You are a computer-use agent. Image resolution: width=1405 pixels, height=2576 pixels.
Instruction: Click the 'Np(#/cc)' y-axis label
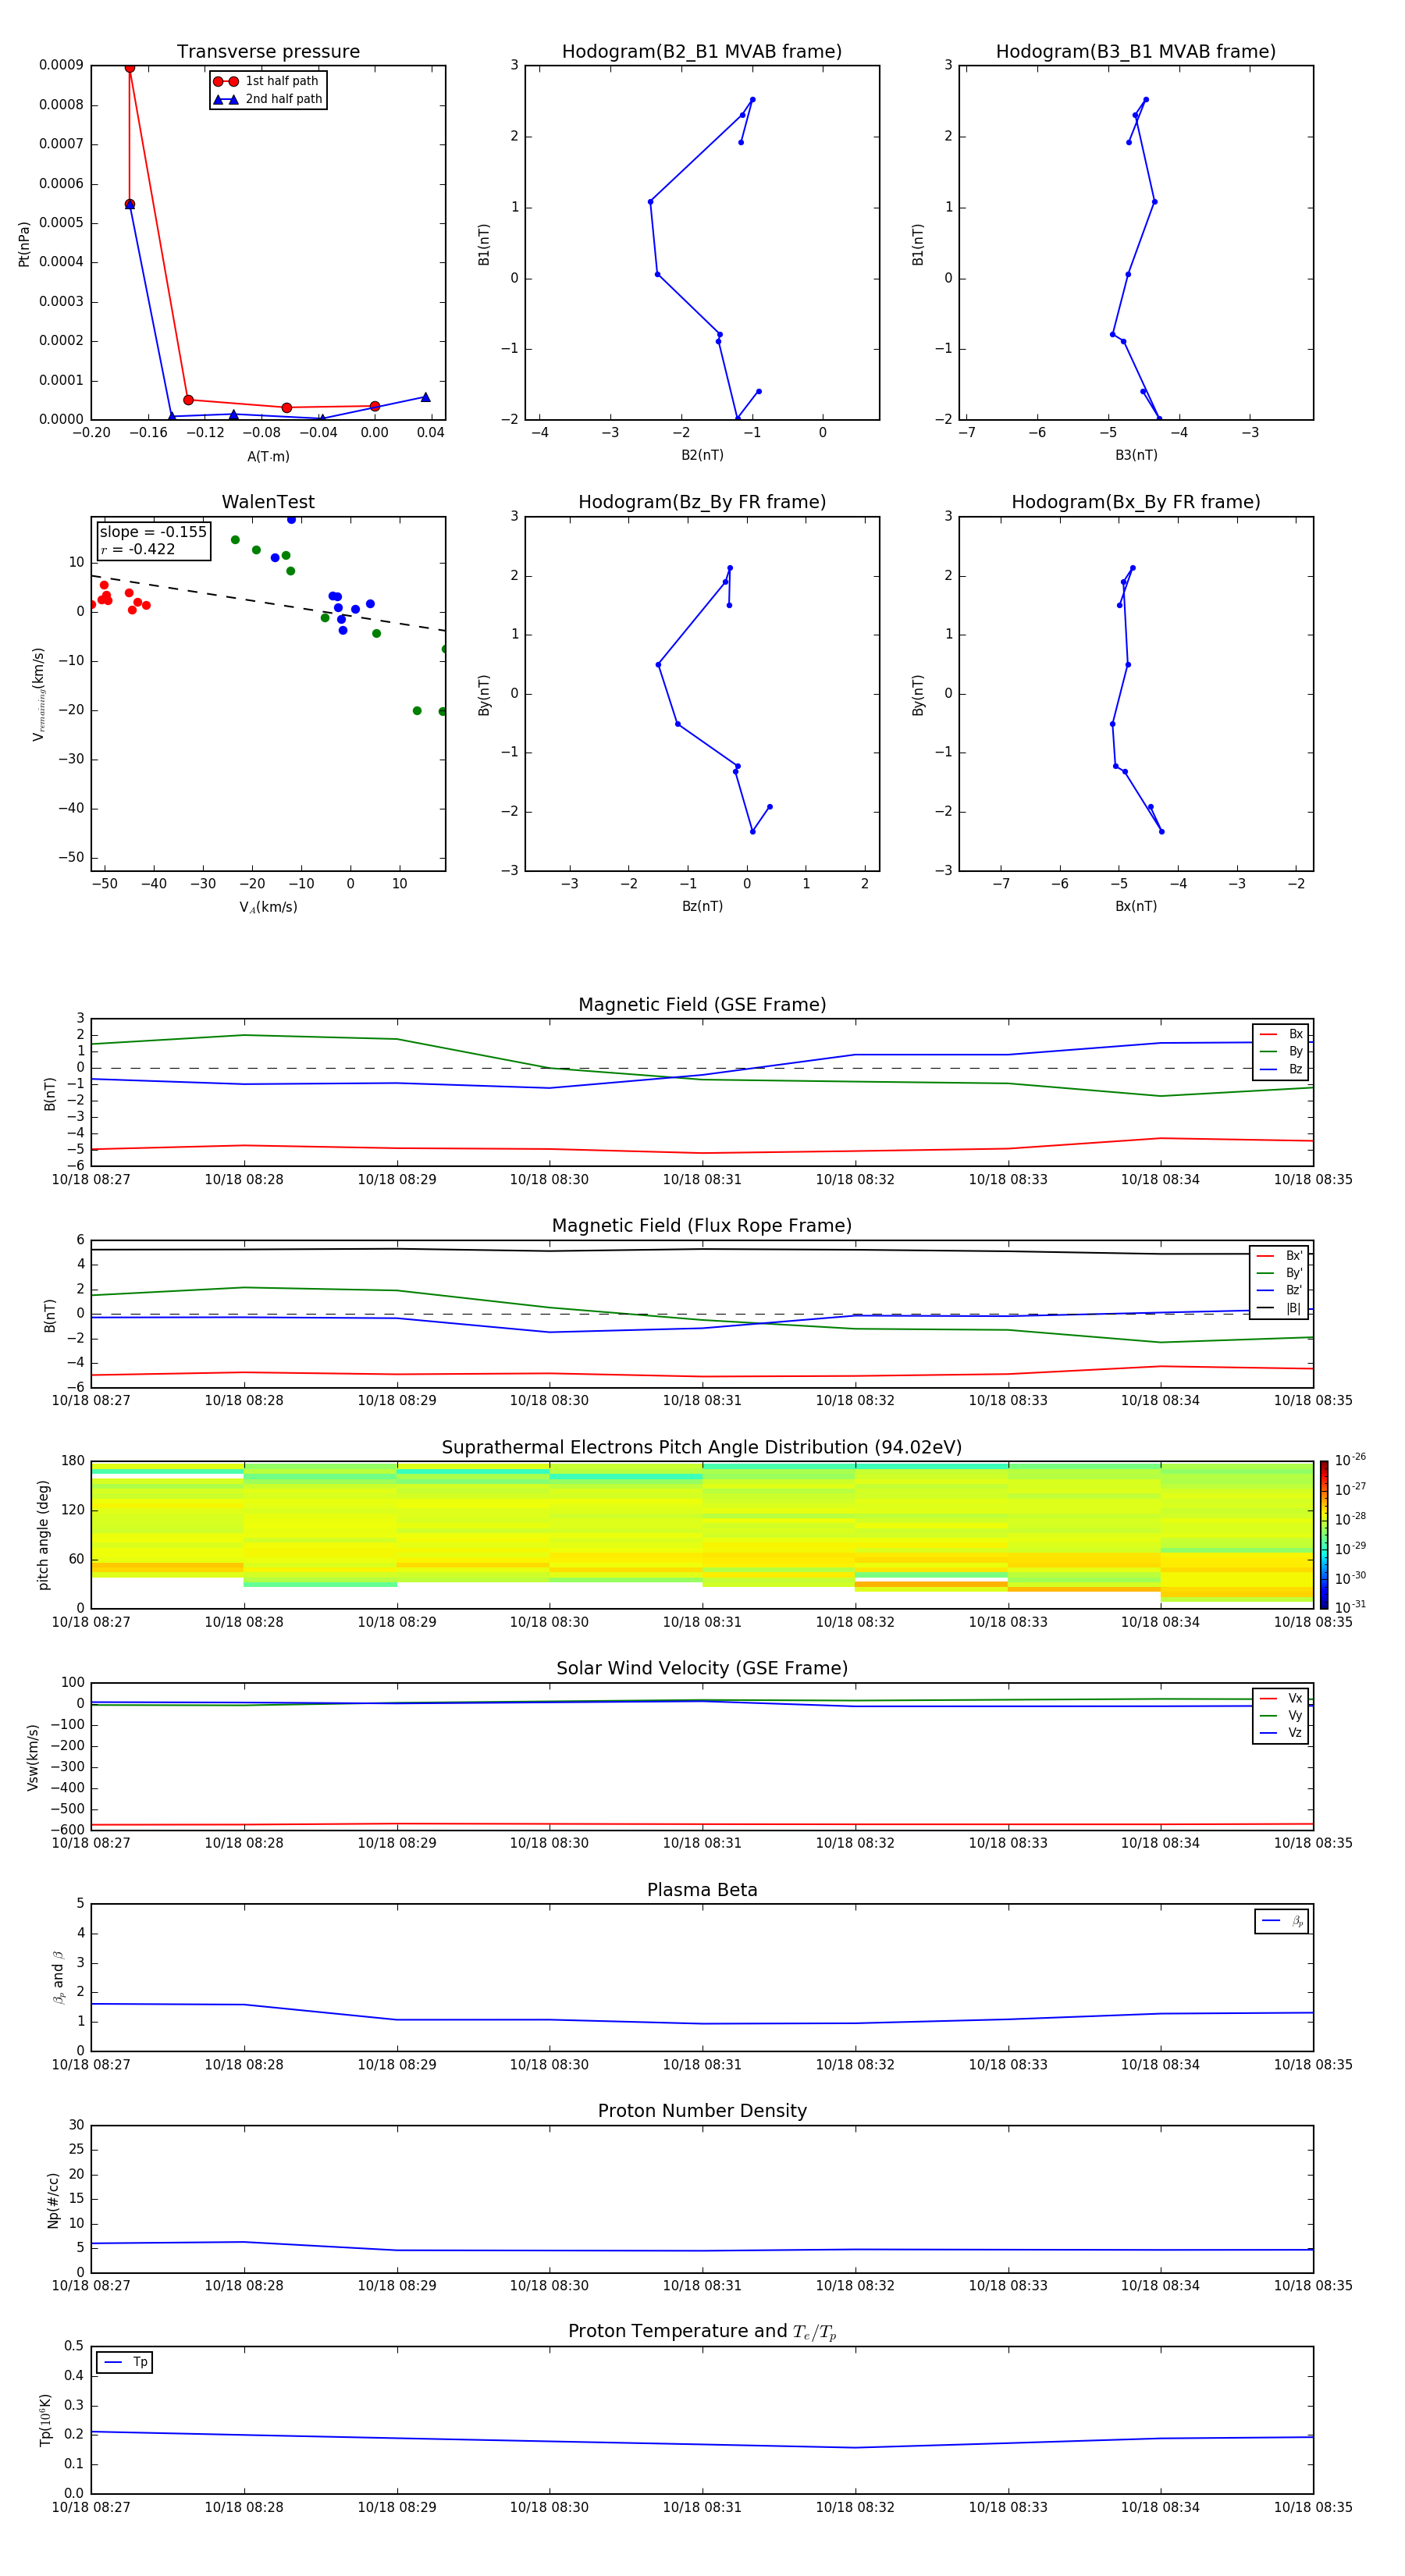tap(53, 2199)
